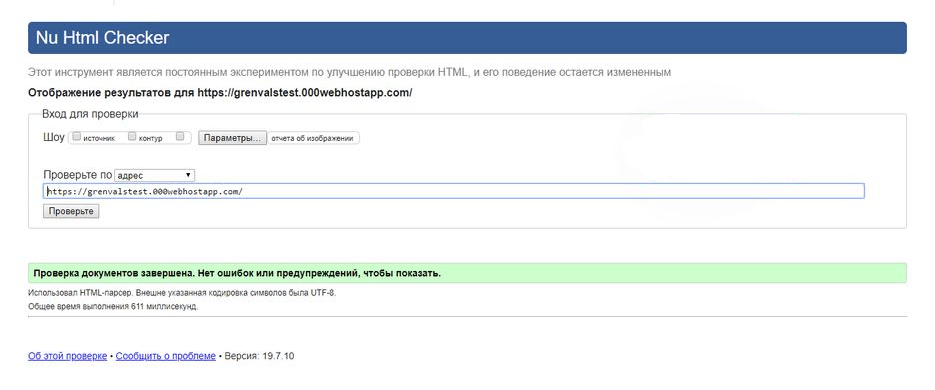Click the 'Версия: 19.7.10' text
This screenshot has width=935, height=390.
259,356
